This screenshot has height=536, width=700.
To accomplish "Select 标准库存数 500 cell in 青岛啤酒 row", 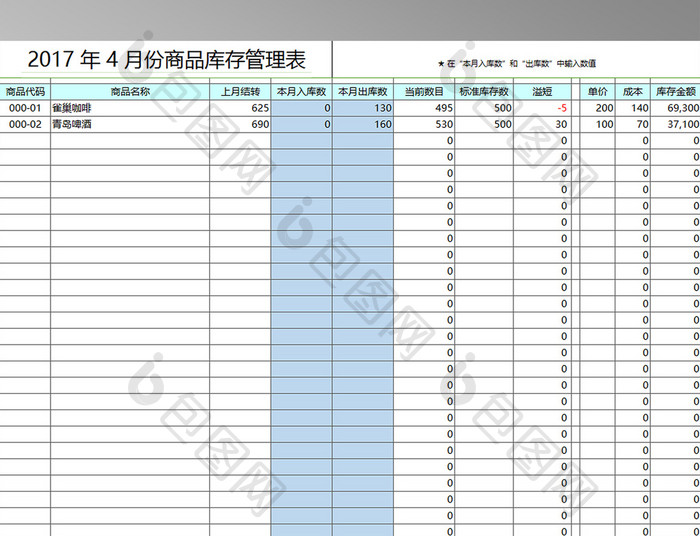I will 484,125.
